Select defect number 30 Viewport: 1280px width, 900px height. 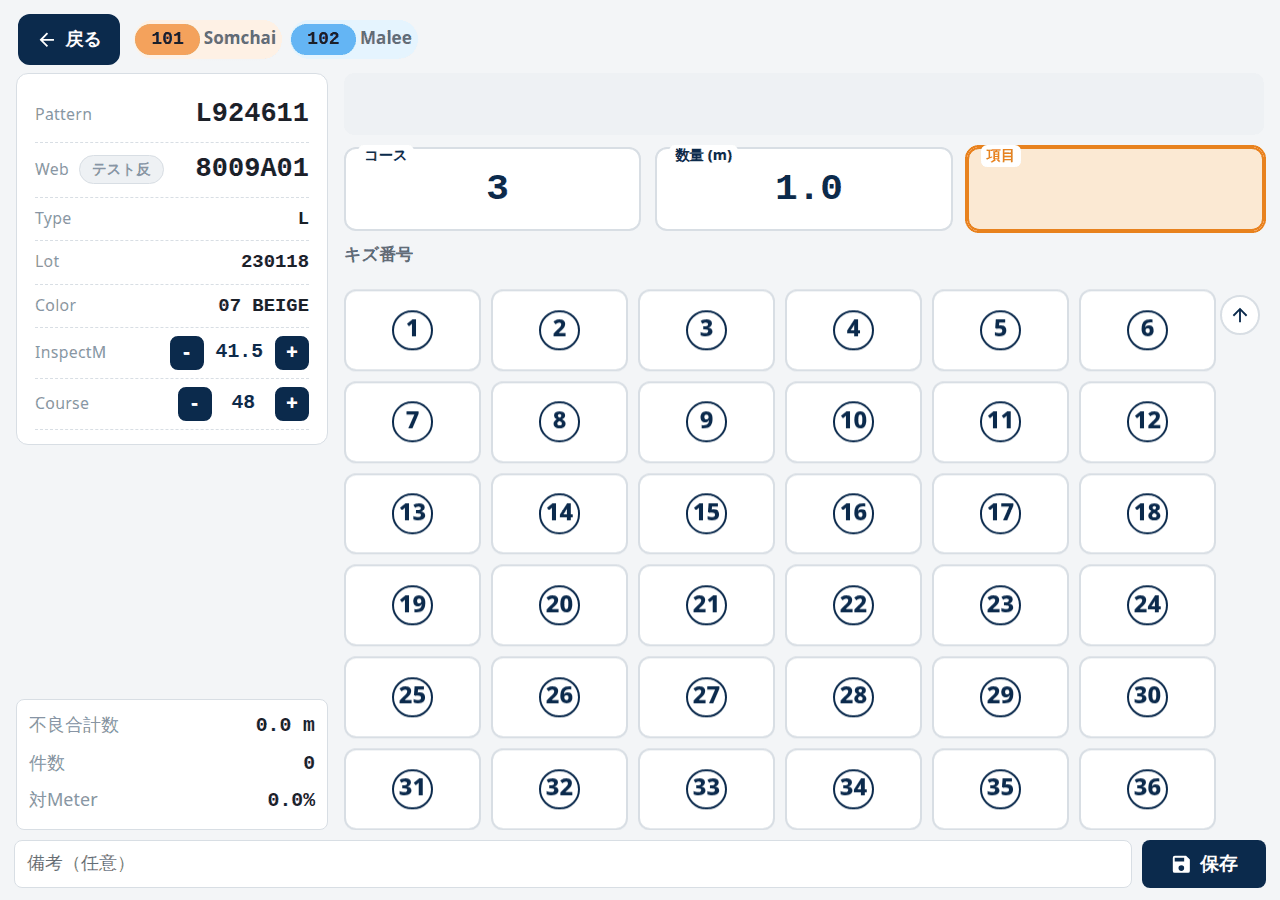pos(1147,697)
